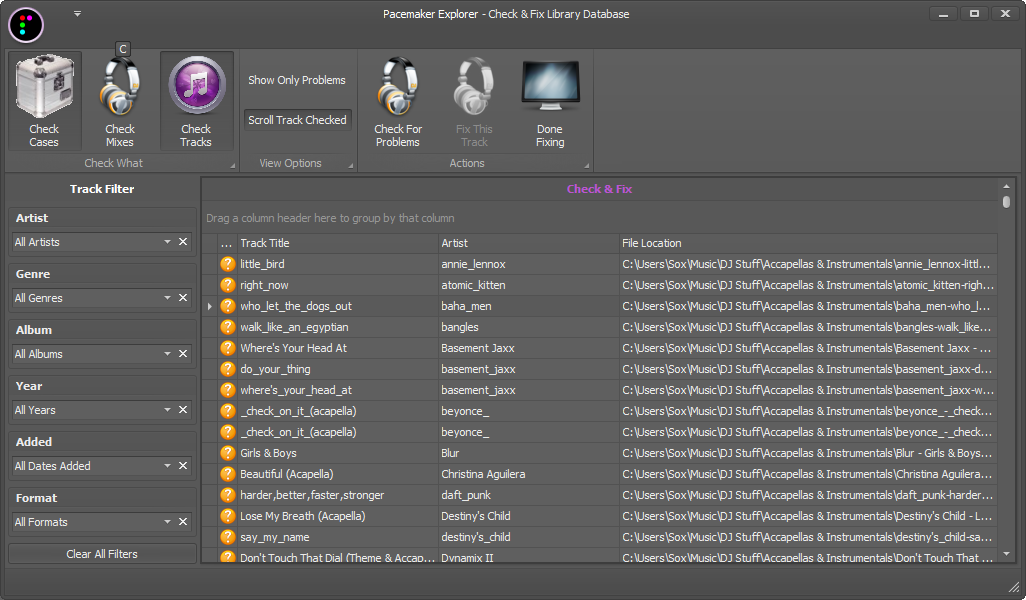1026x600 pixels.
Task: Turn off Scroll Track Checked
Action: coord(297,120)
